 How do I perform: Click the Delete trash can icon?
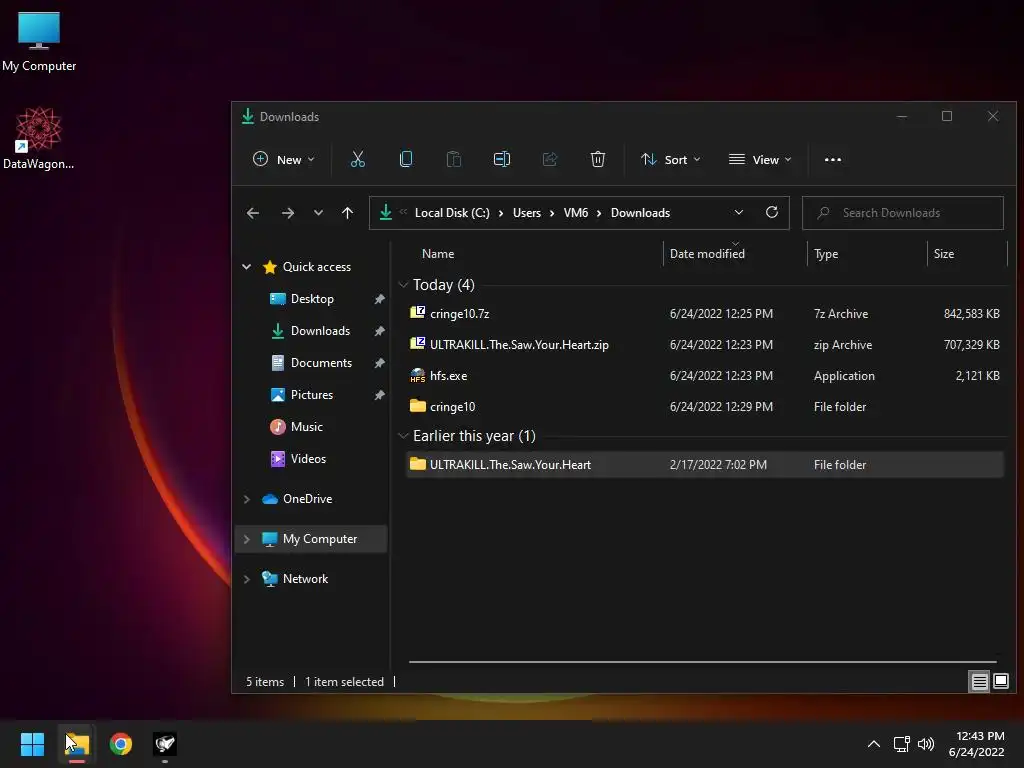[598, 159]
